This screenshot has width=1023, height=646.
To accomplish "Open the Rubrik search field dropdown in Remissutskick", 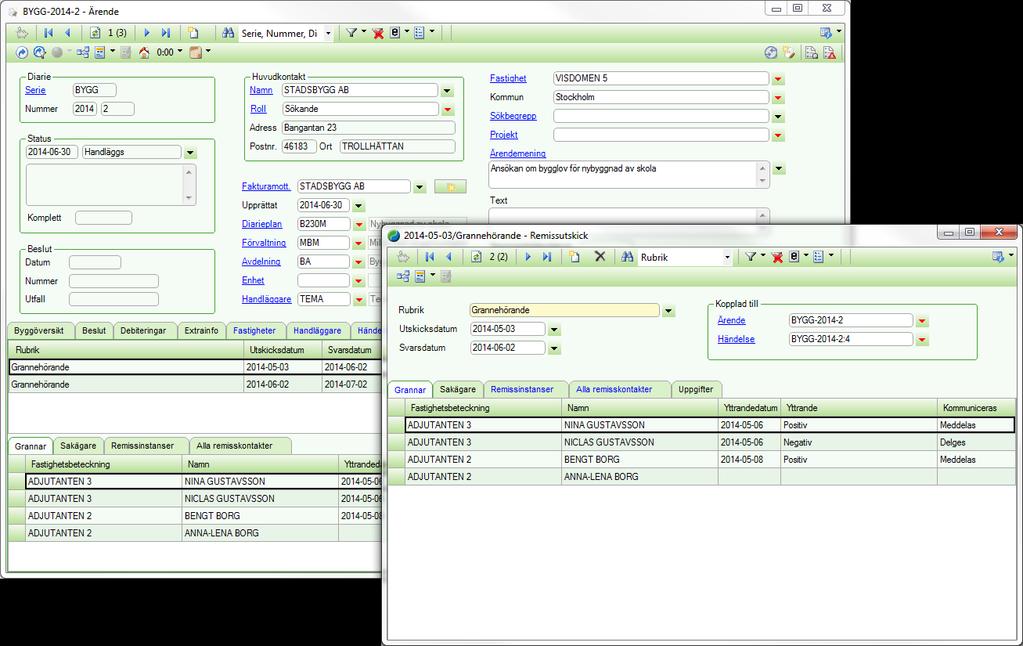I will point(727,258).
